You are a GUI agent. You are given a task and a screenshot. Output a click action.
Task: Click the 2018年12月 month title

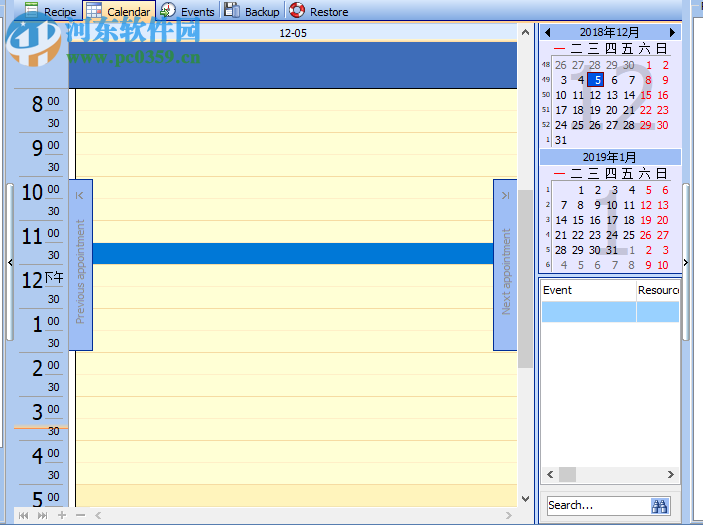(x=609, y=32)
